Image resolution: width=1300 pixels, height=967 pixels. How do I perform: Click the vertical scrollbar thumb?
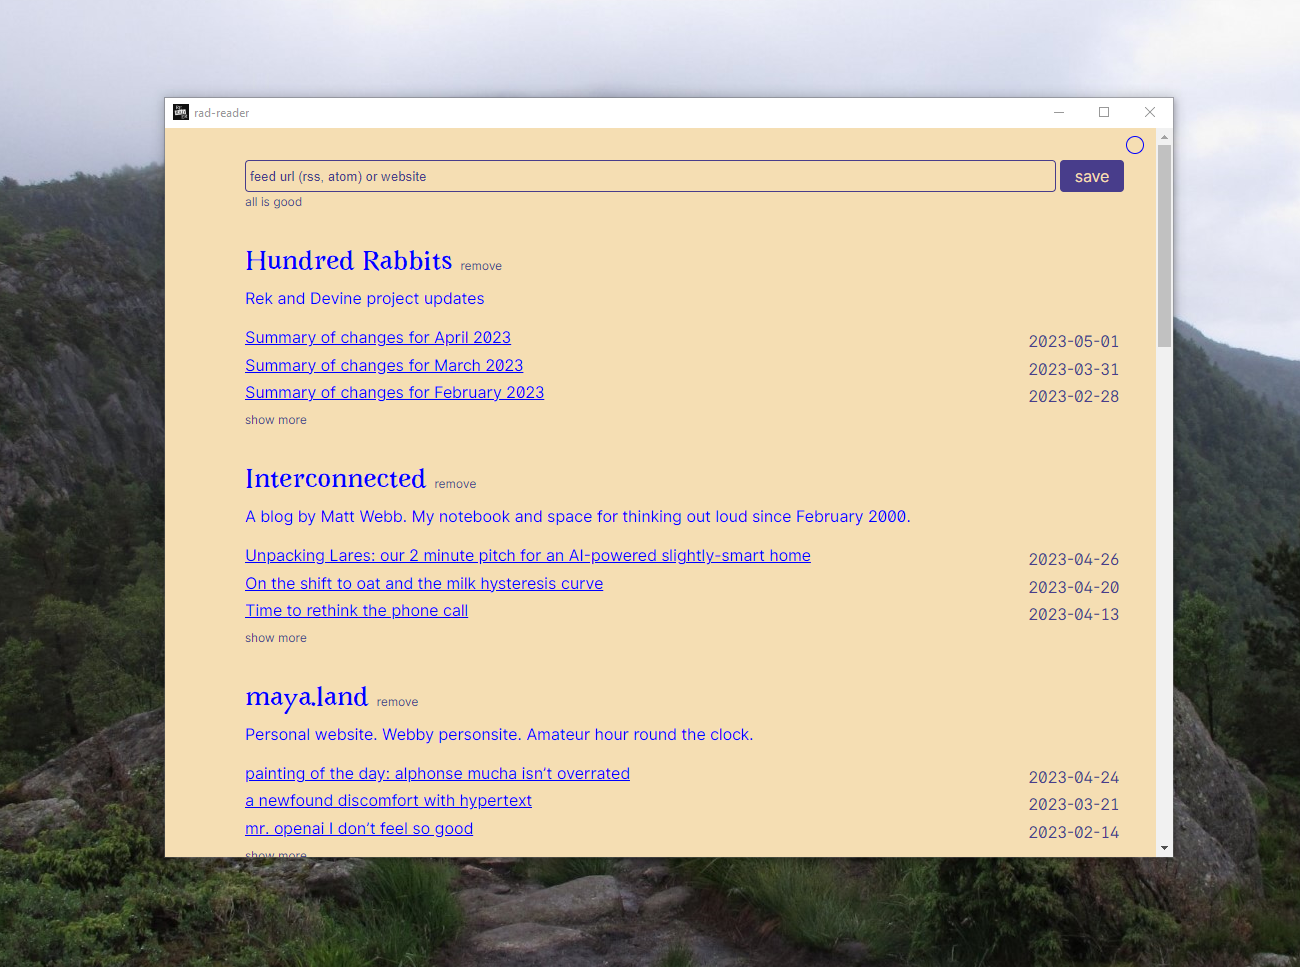point(1164,246)
